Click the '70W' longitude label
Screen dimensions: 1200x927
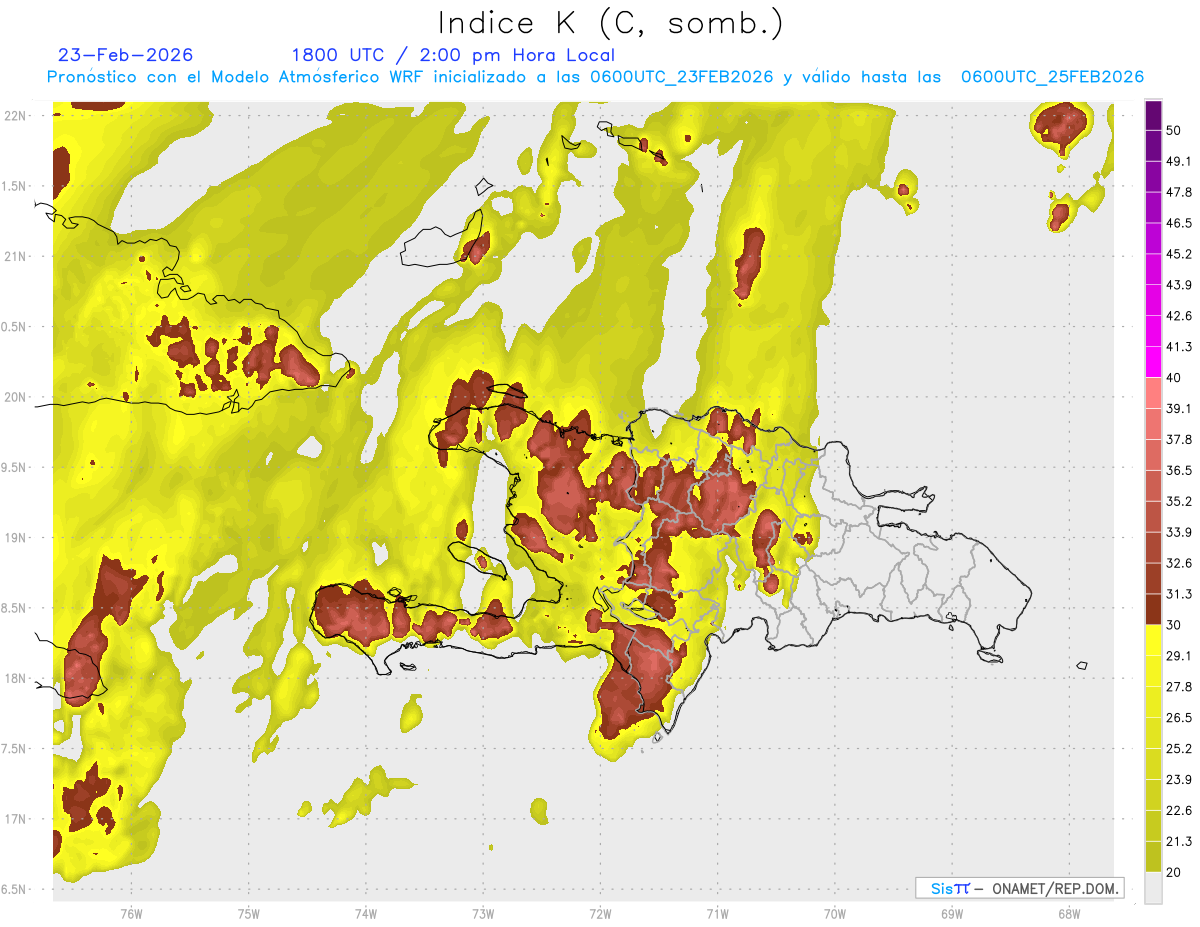click(835, 914)
